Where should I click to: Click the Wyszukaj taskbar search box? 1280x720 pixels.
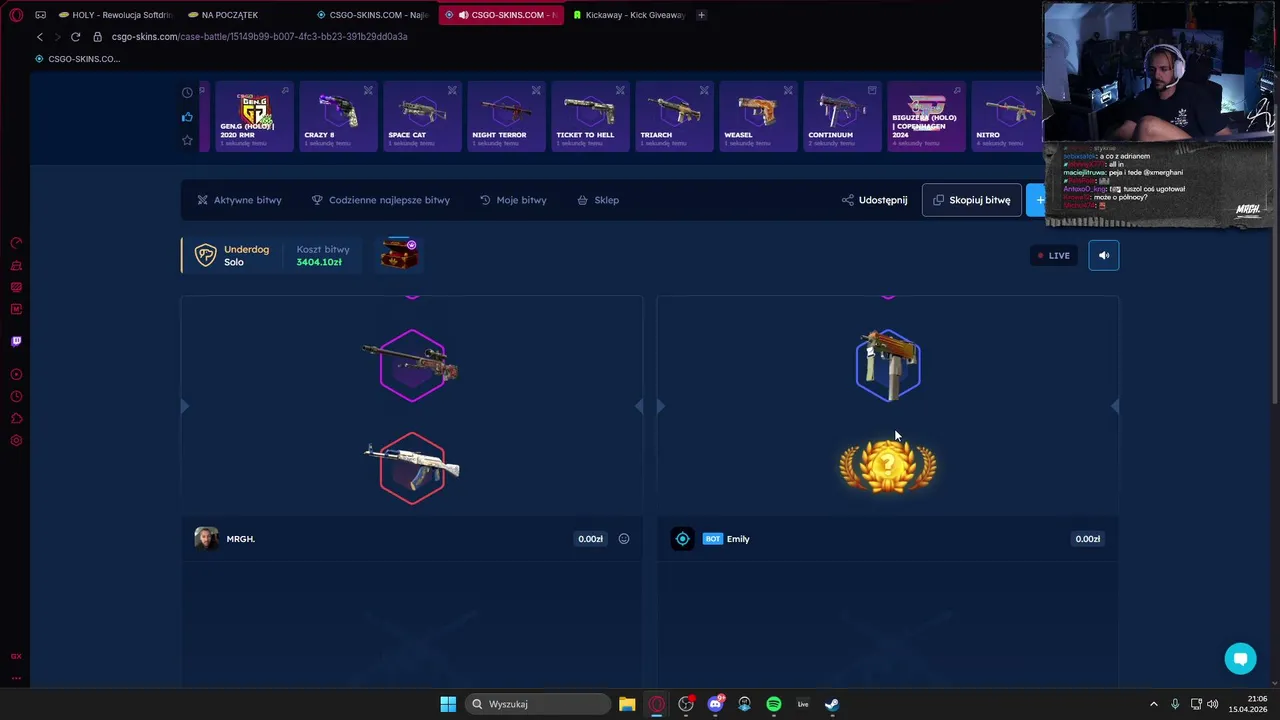[x=539, y=704]
